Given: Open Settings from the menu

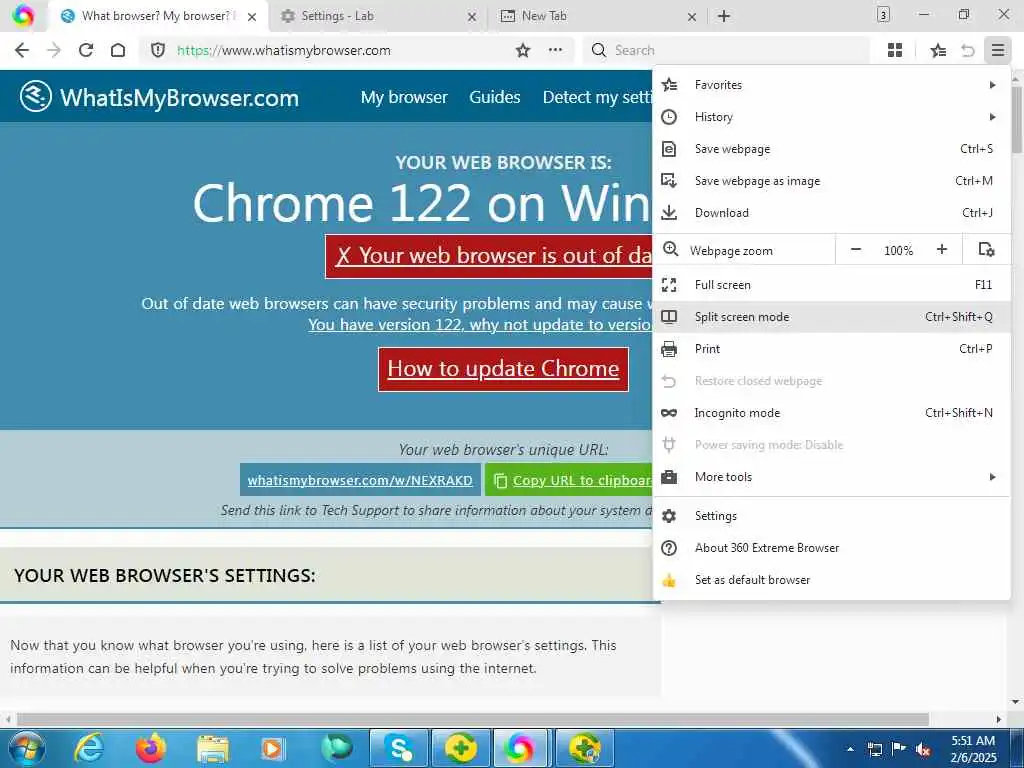Looking at the screenshot, I should click(831, 516).
